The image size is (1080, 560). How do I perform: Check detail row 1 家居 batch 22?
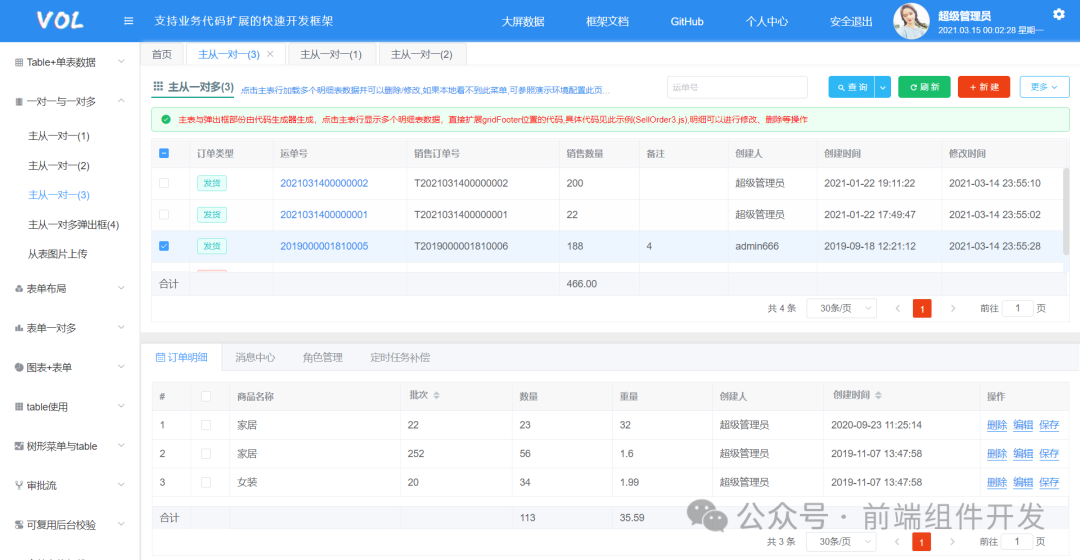click(x=206, y=425)
